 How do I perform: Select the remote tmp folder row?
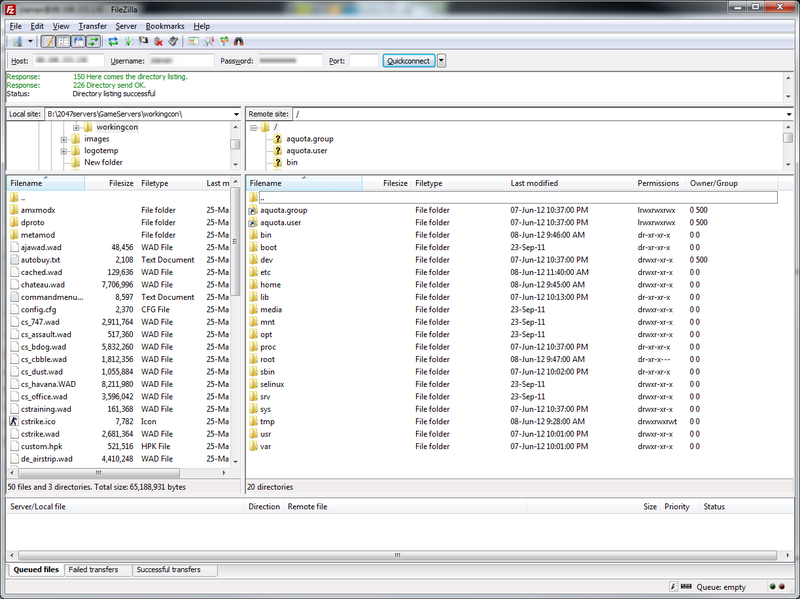pyautogui.click(x=512, y=421)
